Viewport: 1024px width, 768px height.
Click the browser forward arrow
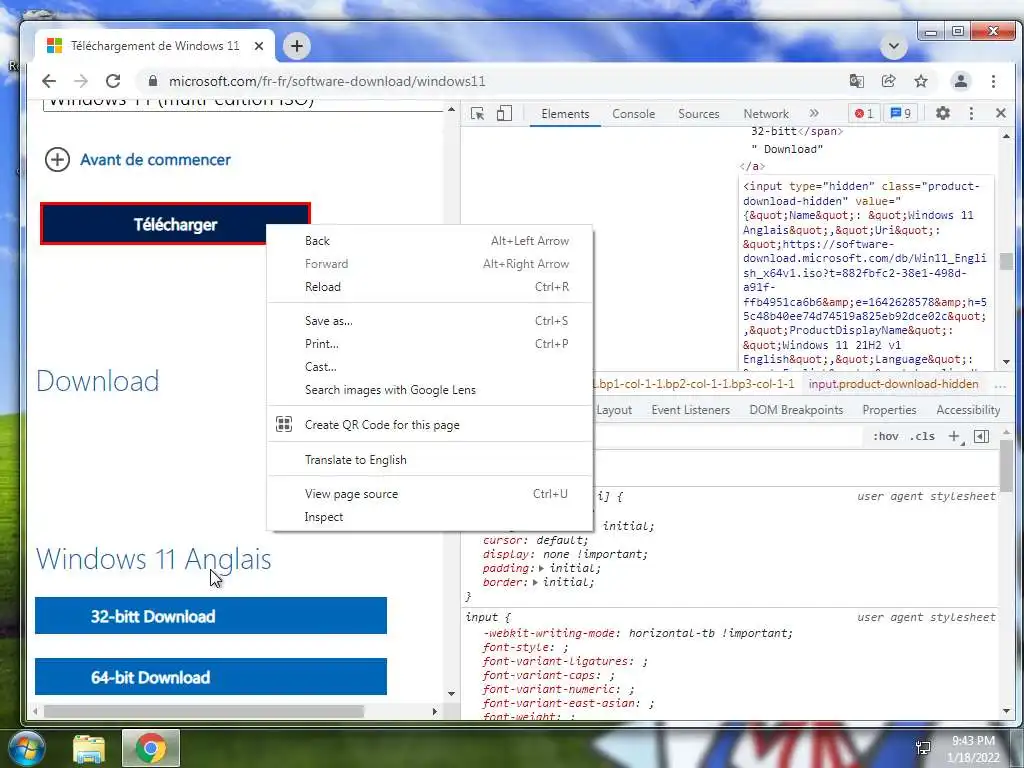click(81, 81)
